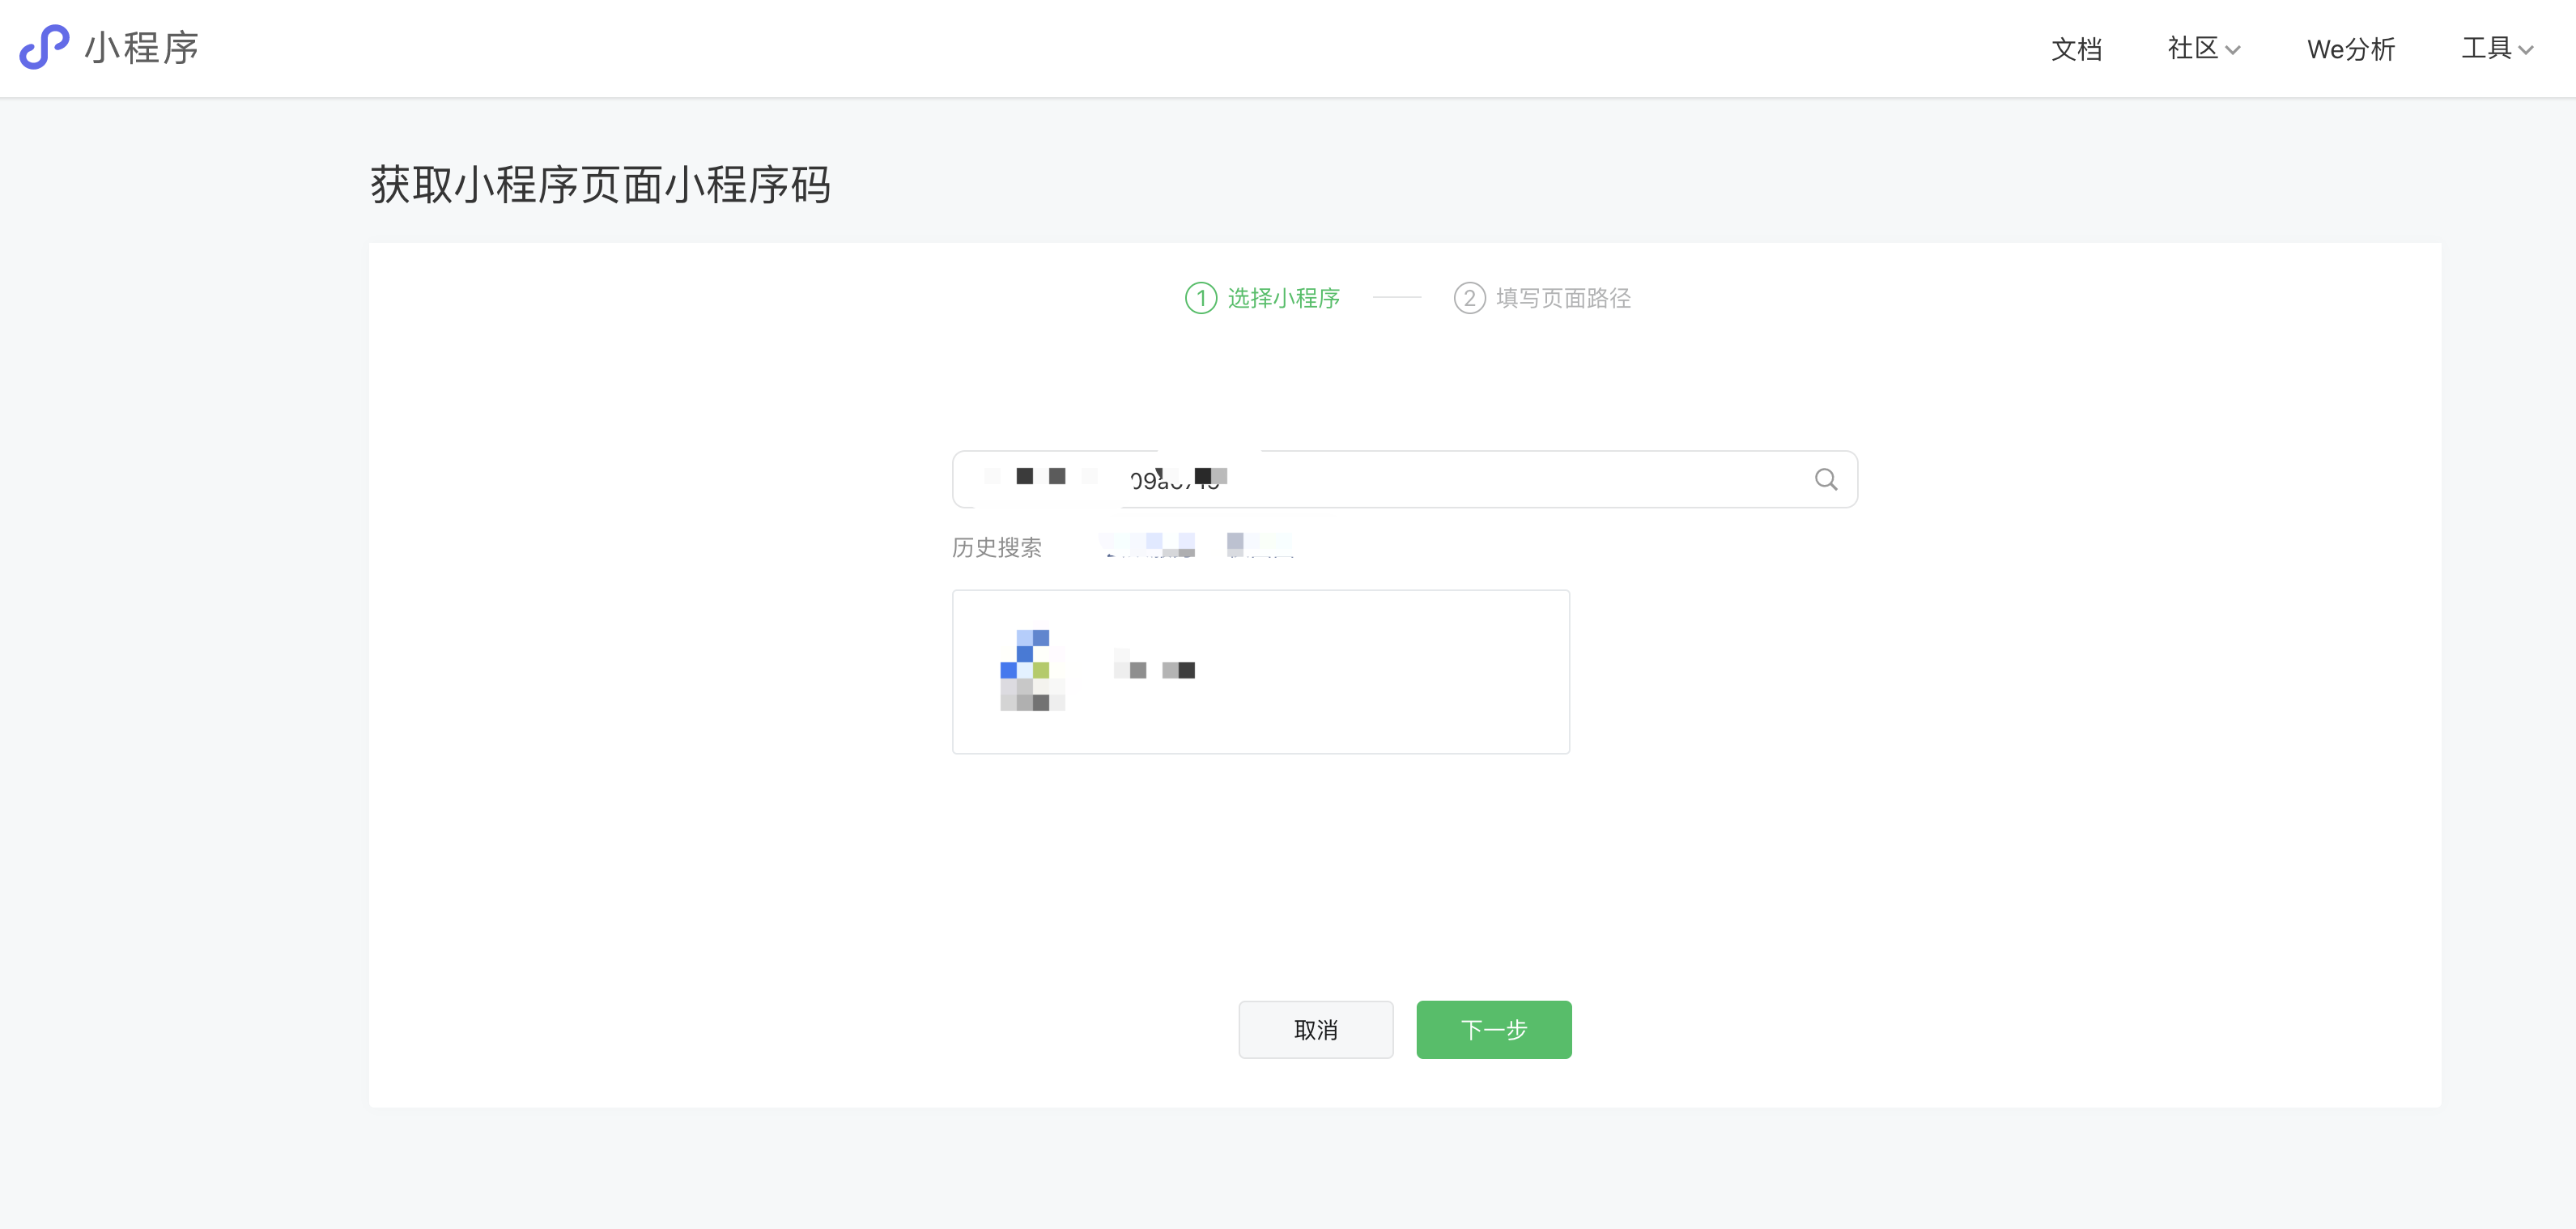Focus the mini program search field
This screenshot has height=1229, width=2576.
click(x=1404, y=479)
